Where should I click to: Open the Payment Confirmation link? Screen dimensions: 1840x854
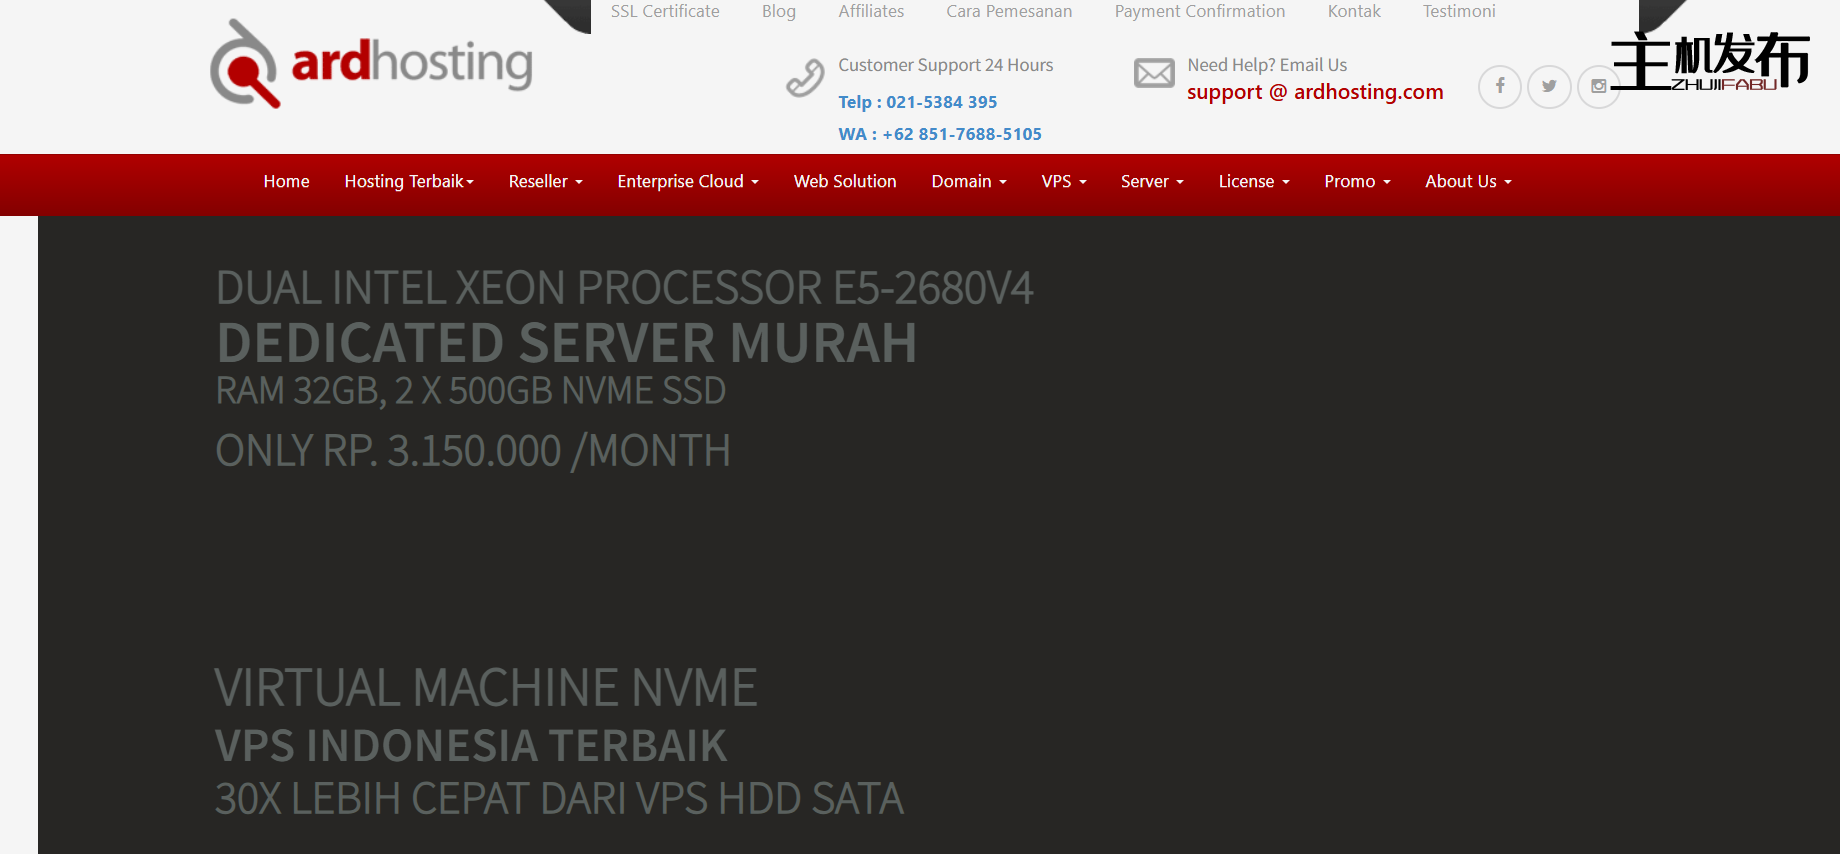(x=1199, y=11)
